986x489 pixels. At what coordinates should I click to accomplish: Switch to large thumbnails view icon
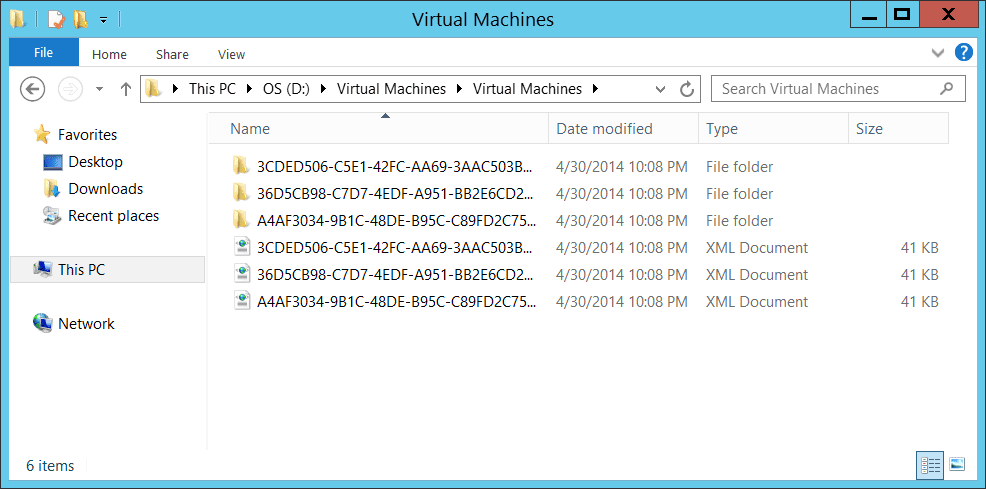(x=956, y=464)
